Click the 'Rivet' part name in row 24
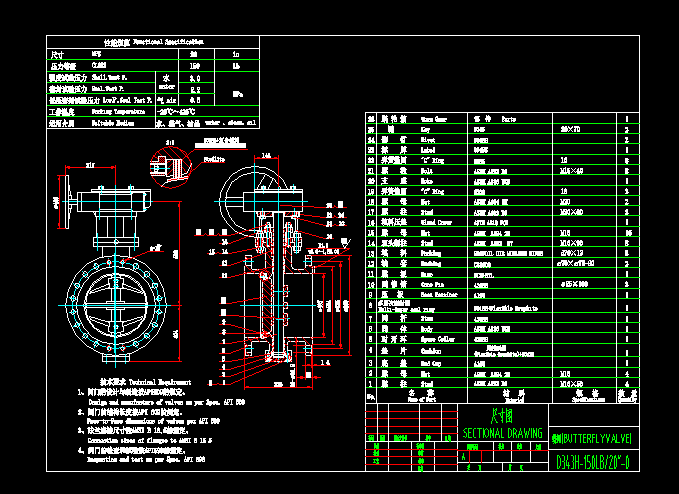Viewport: 679px width, 494px height. pyautogui.click(x=428, y=140)
